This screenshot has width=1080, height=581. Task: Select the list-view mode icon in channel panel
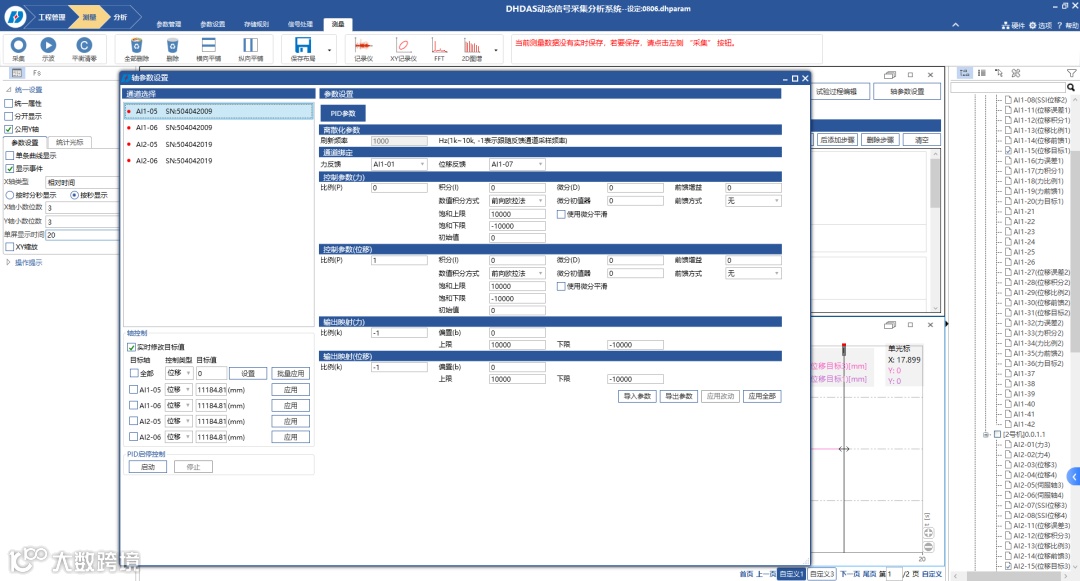coord(982,73)
